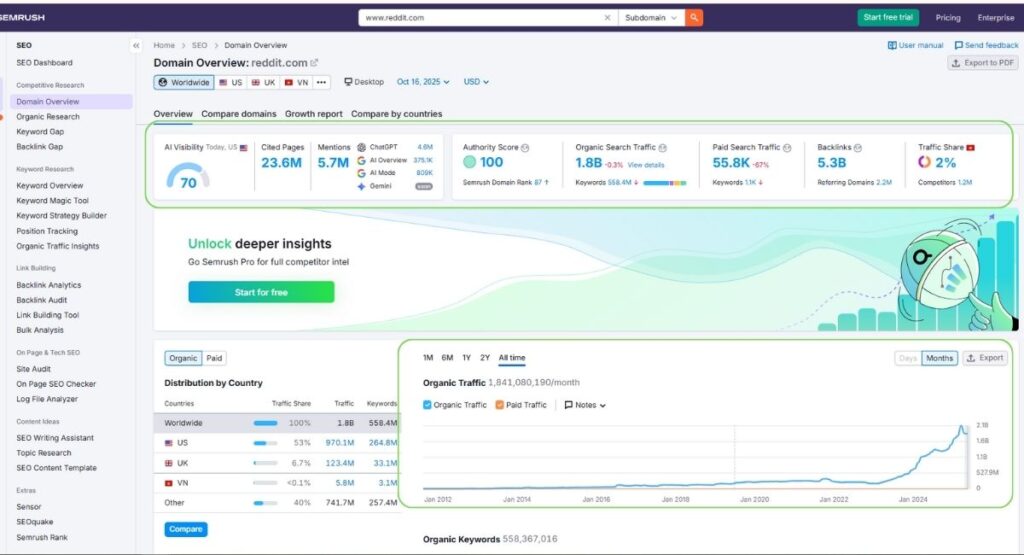
Task: Open the USD currency dropdown
Action: 476,82
